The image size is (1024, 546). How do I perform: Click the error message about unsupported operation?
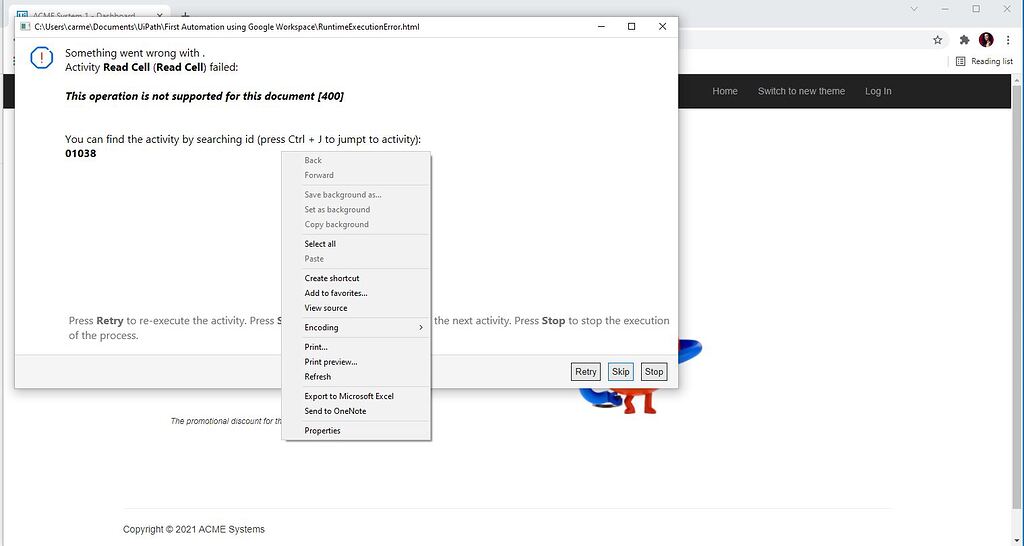tap(204, 96)
